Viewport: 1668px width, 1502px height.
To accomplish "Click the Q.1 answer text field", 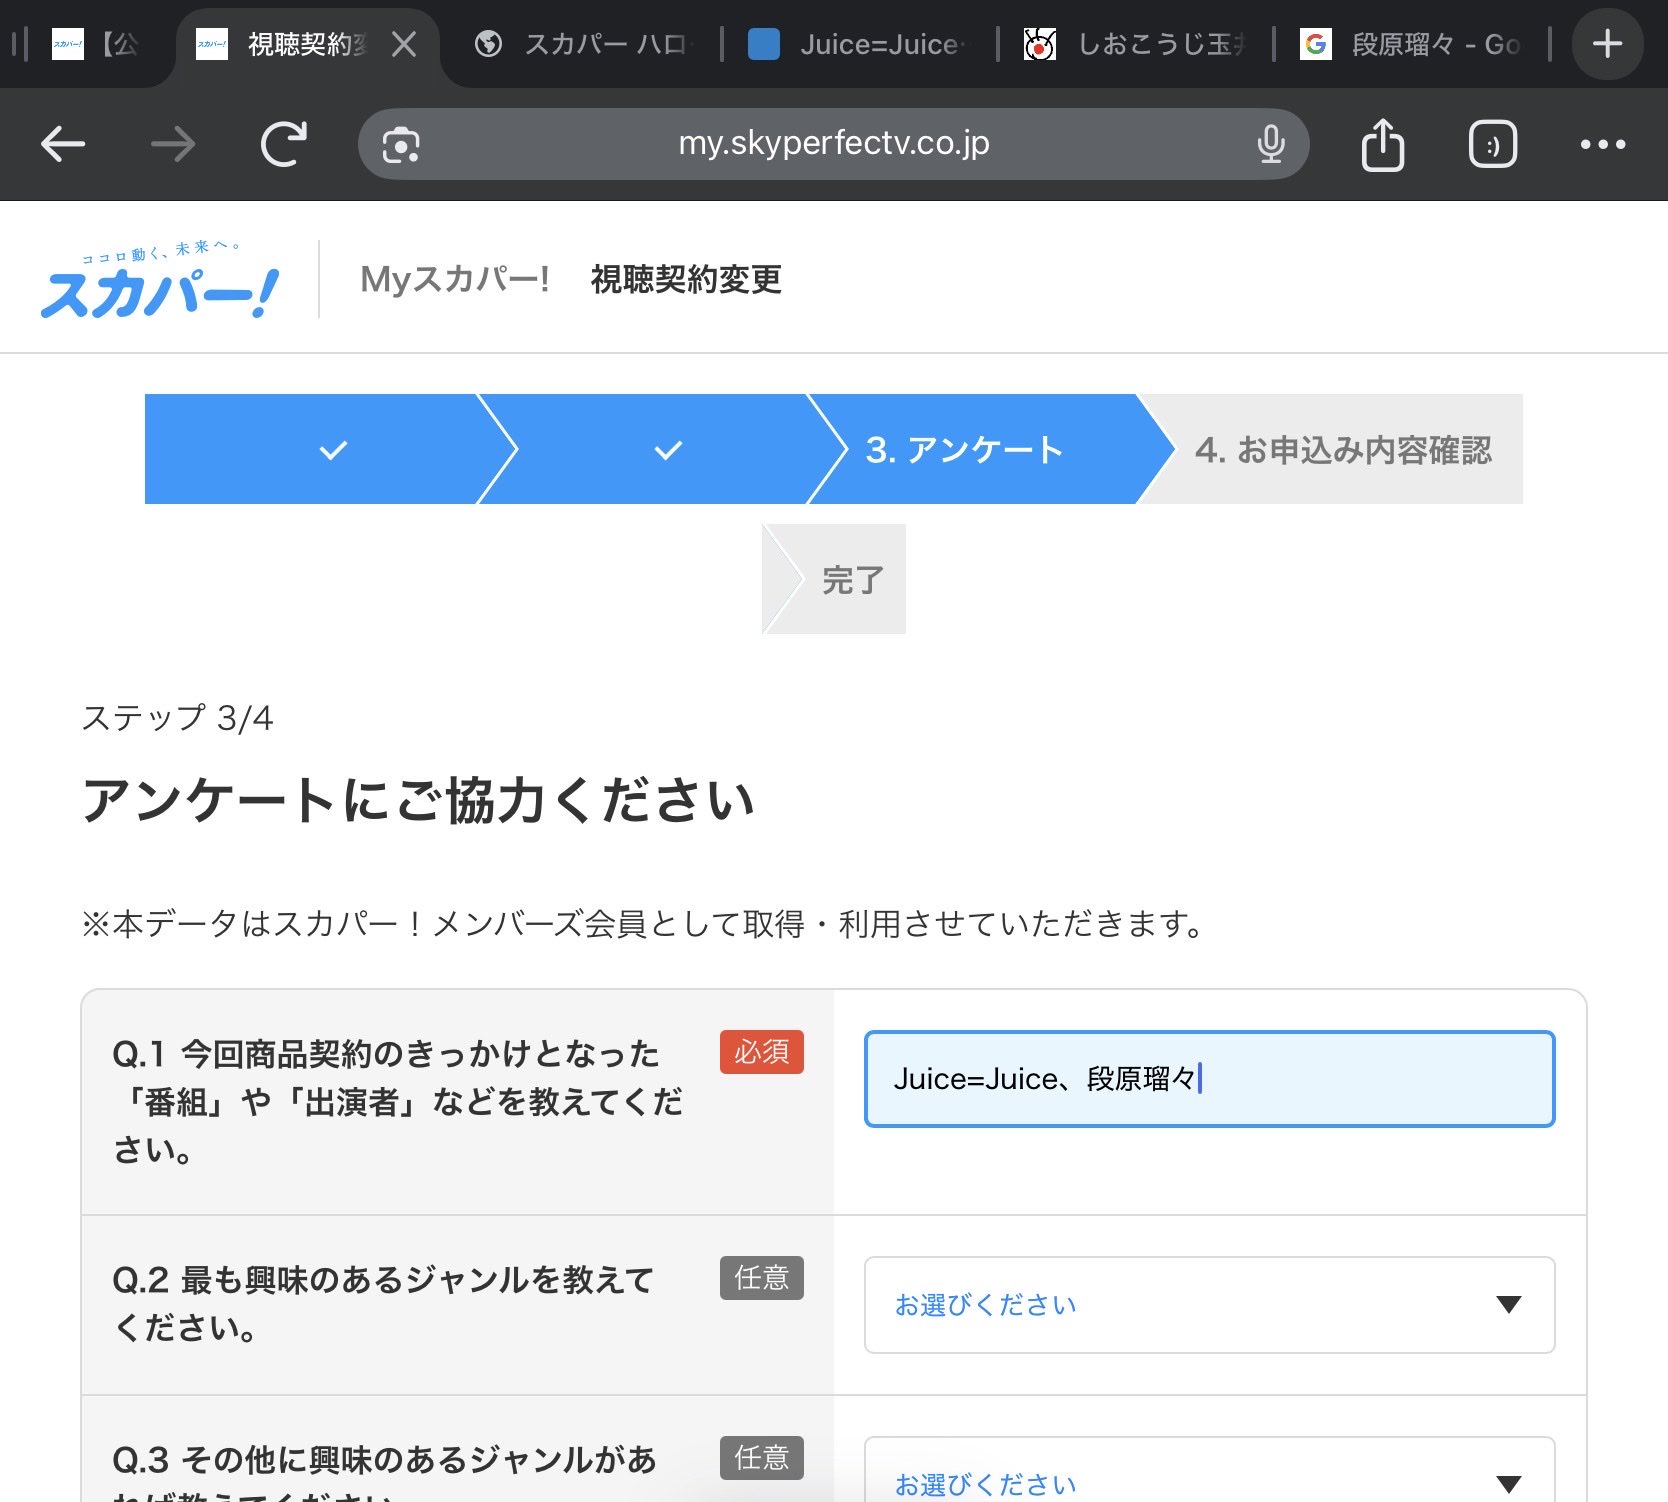I will click(1209, 1079).
